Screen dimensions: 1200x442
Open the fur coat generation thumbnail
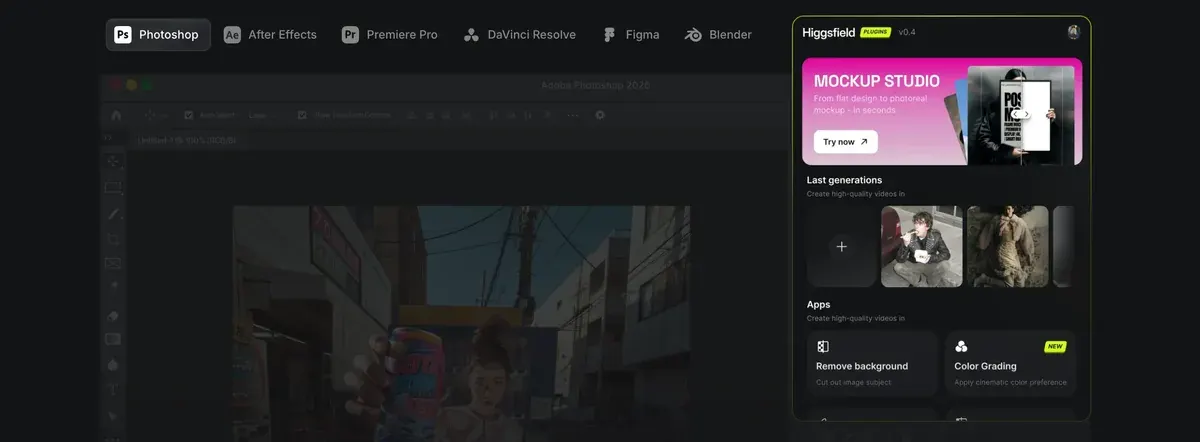[1008, 246]
